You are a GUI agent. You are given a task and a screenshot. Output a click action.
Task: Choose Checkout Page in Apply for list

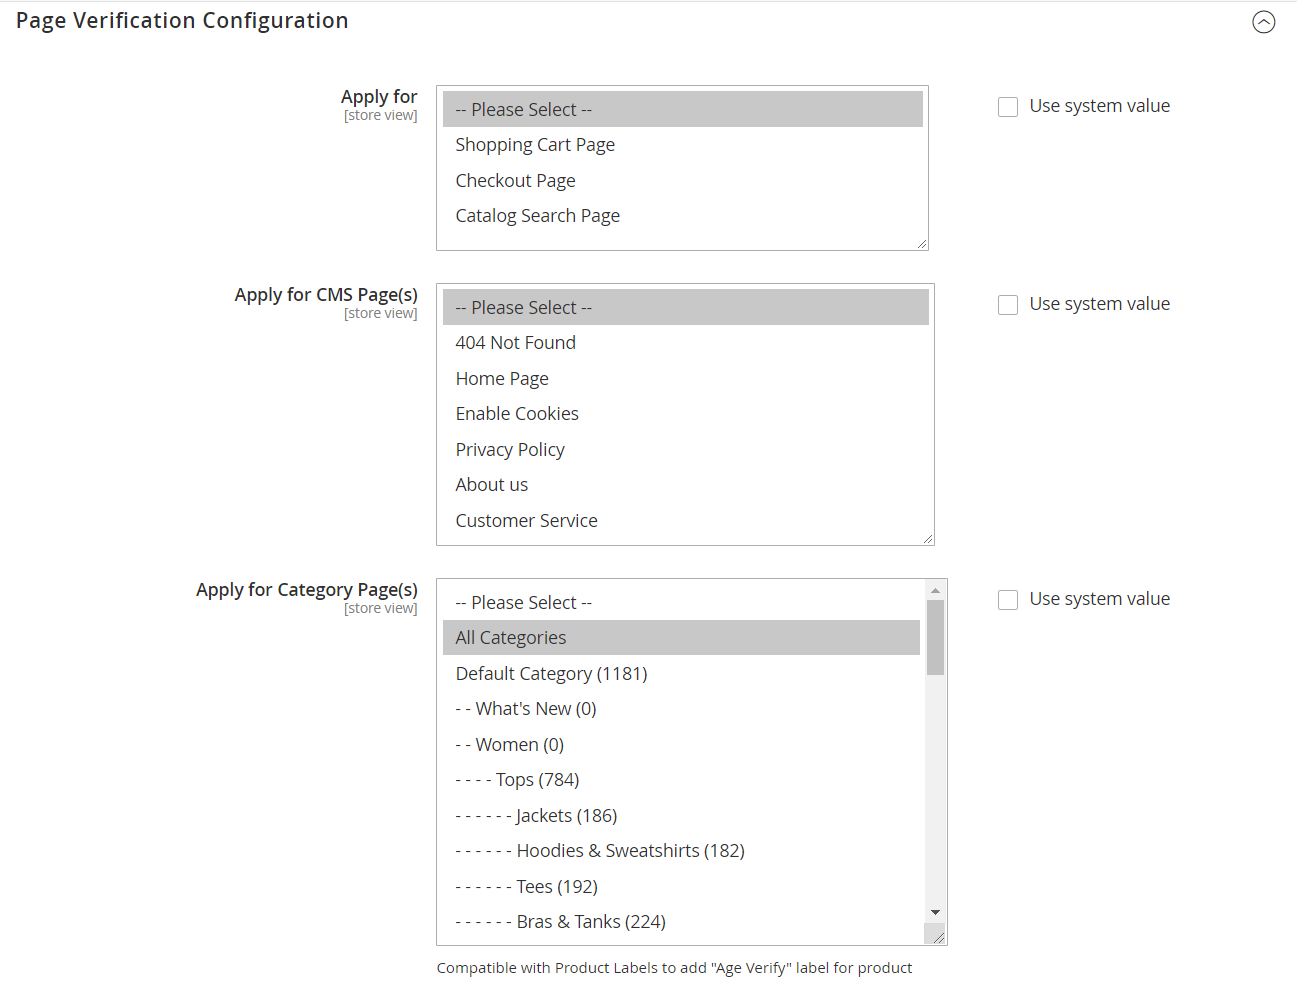(x=515, y=181)
